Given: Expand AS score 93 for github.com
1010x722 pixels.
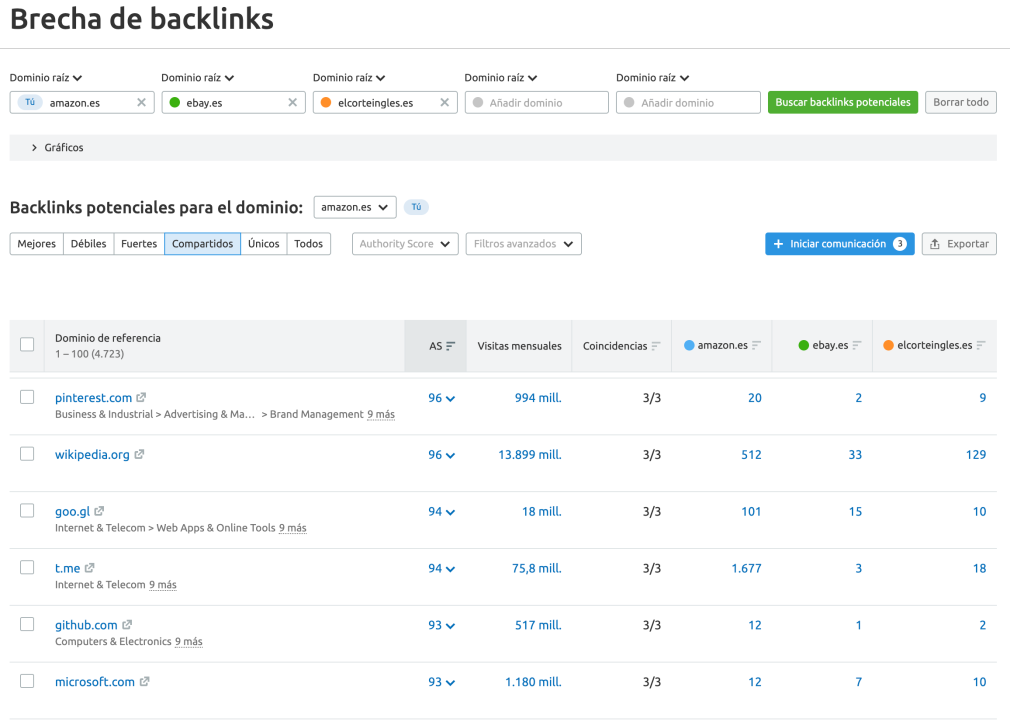Looking at the screenshot, I should click(x=442, y=625).
